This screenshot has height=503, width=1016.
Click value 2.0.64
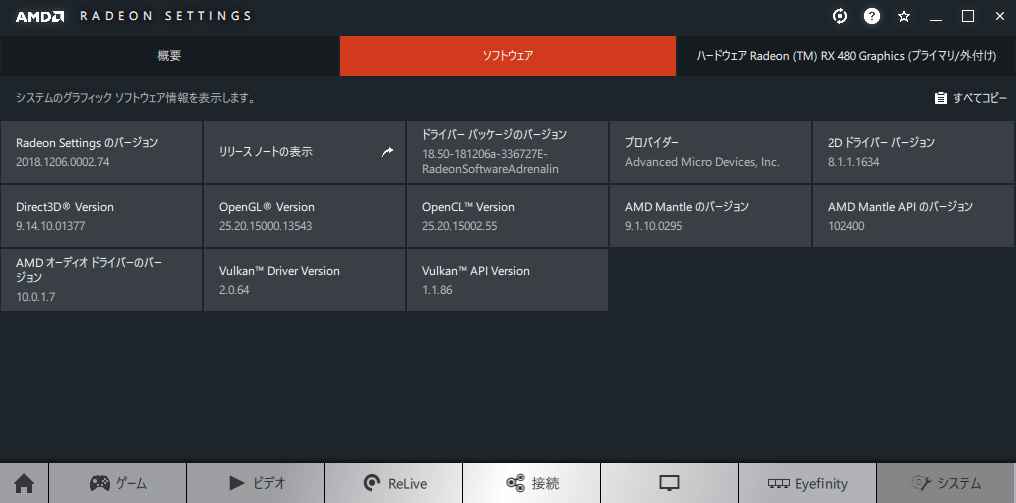pos(234,290)
